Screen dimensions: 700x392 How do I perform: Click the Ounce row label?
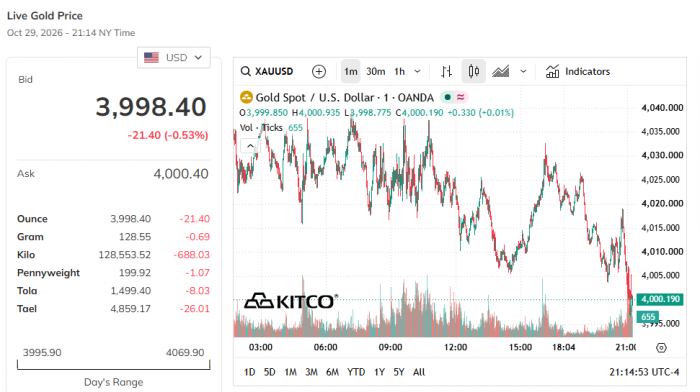(32, 219)
